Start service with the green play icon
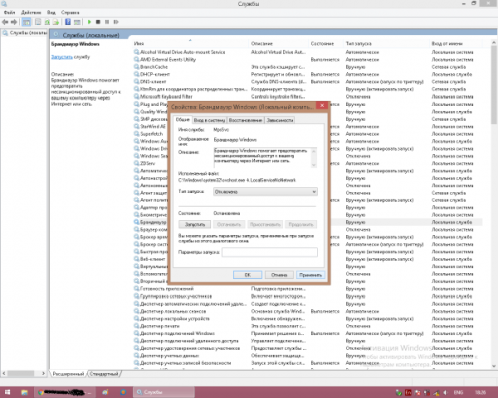Viewport: 498px width, 398px height. point(89,22)
